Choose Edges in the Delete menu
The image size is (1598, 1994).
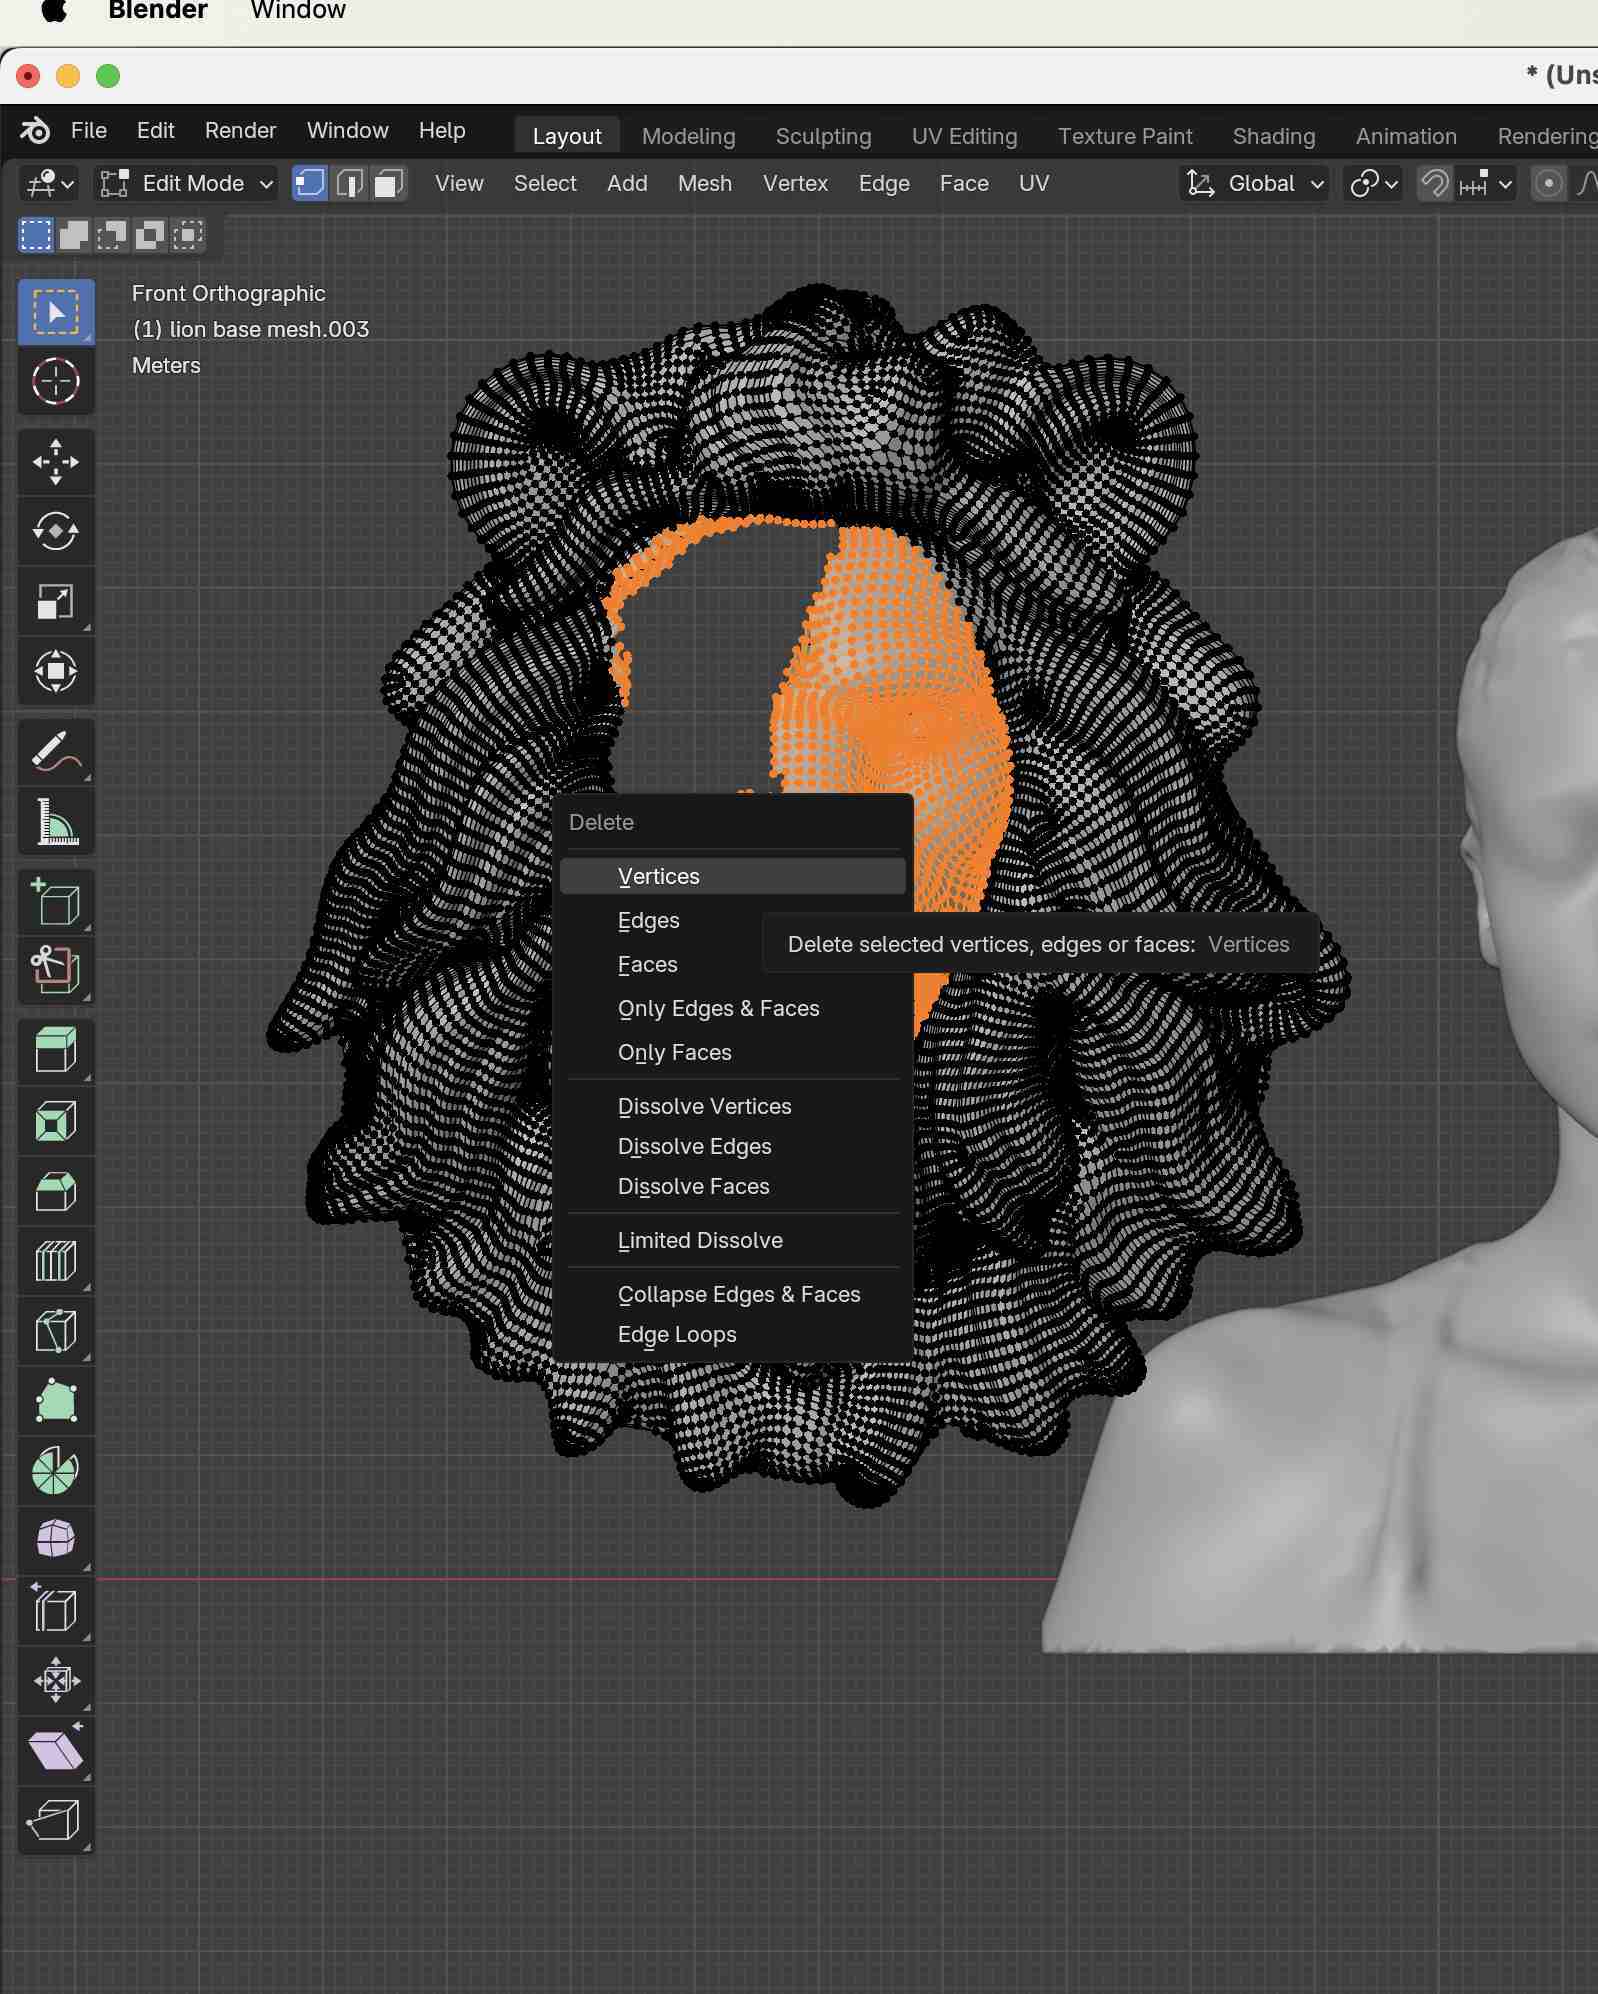coord(733,920)
